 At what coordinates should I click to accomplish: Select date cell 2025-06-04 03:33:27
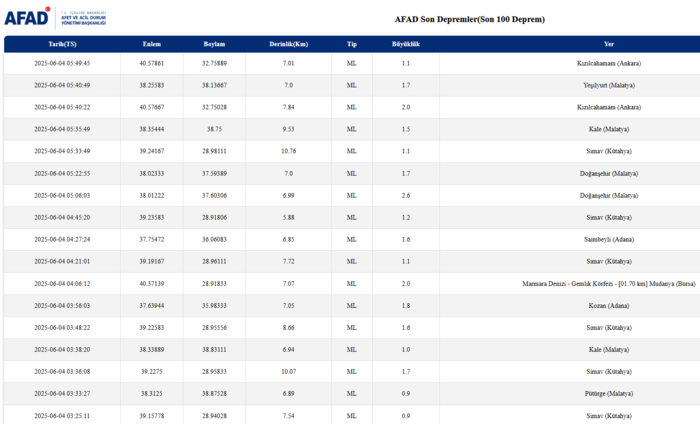coord(62,394)
